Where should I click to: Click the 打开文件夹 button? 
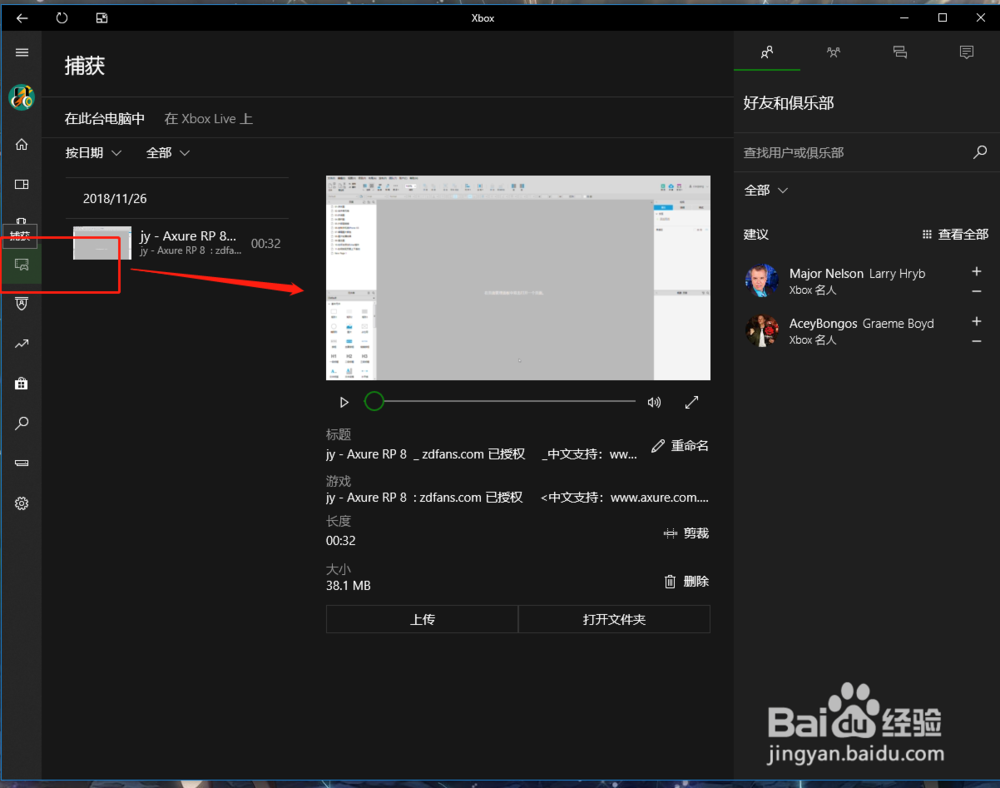coord(614,619)
